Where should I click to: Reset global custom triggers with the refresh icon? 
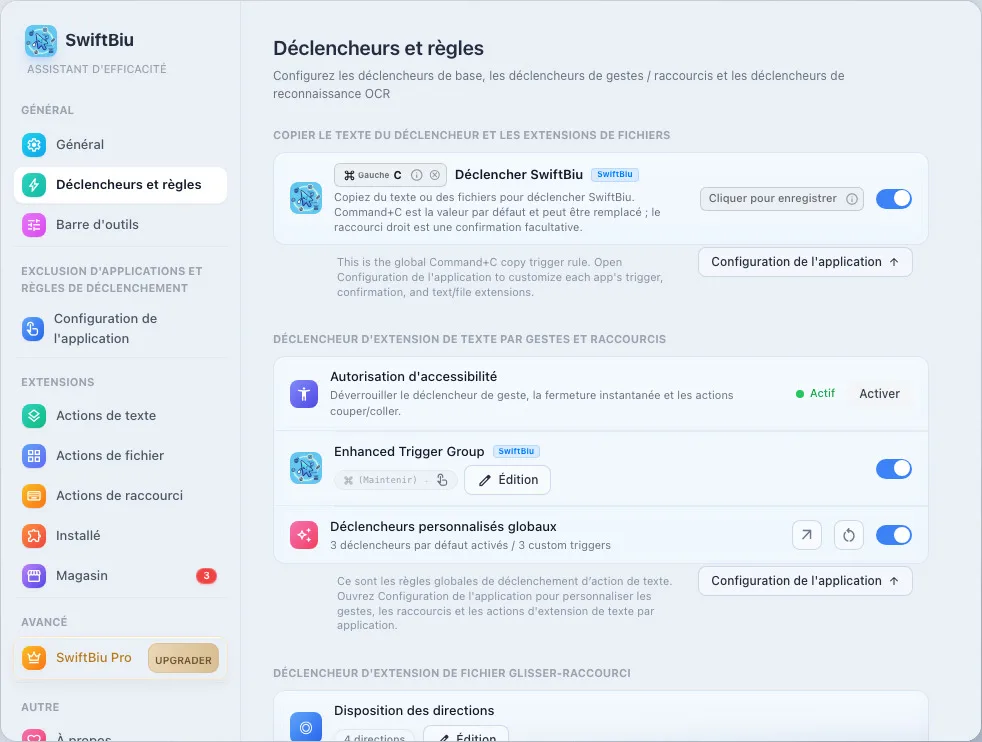point(849,535)
